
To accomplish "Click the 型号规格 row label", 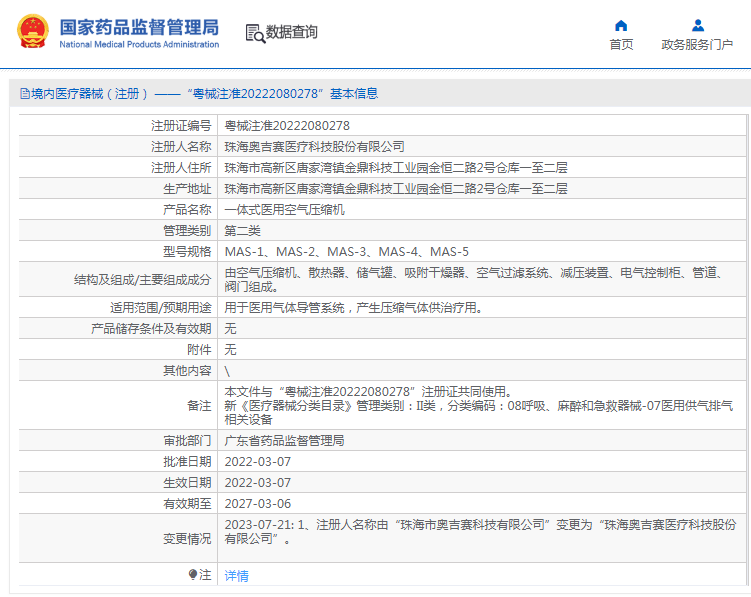I will 187,252.
